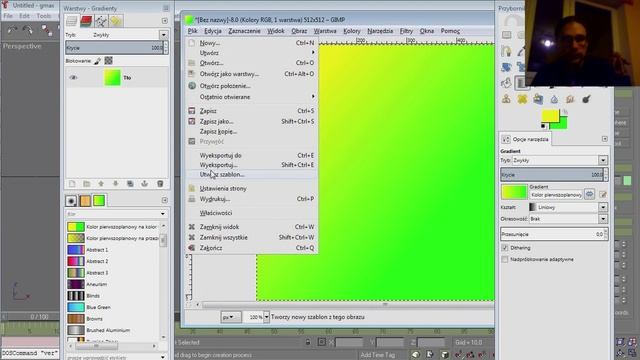
Task: Toggle the reverse gradient arrow button
Action: (589, 194)
